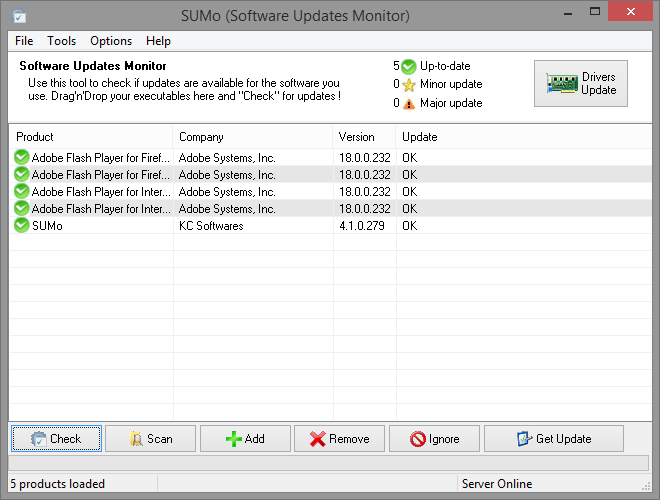660x500 pixels.
Task: Click the Drivers Update button
Action: 580,83
